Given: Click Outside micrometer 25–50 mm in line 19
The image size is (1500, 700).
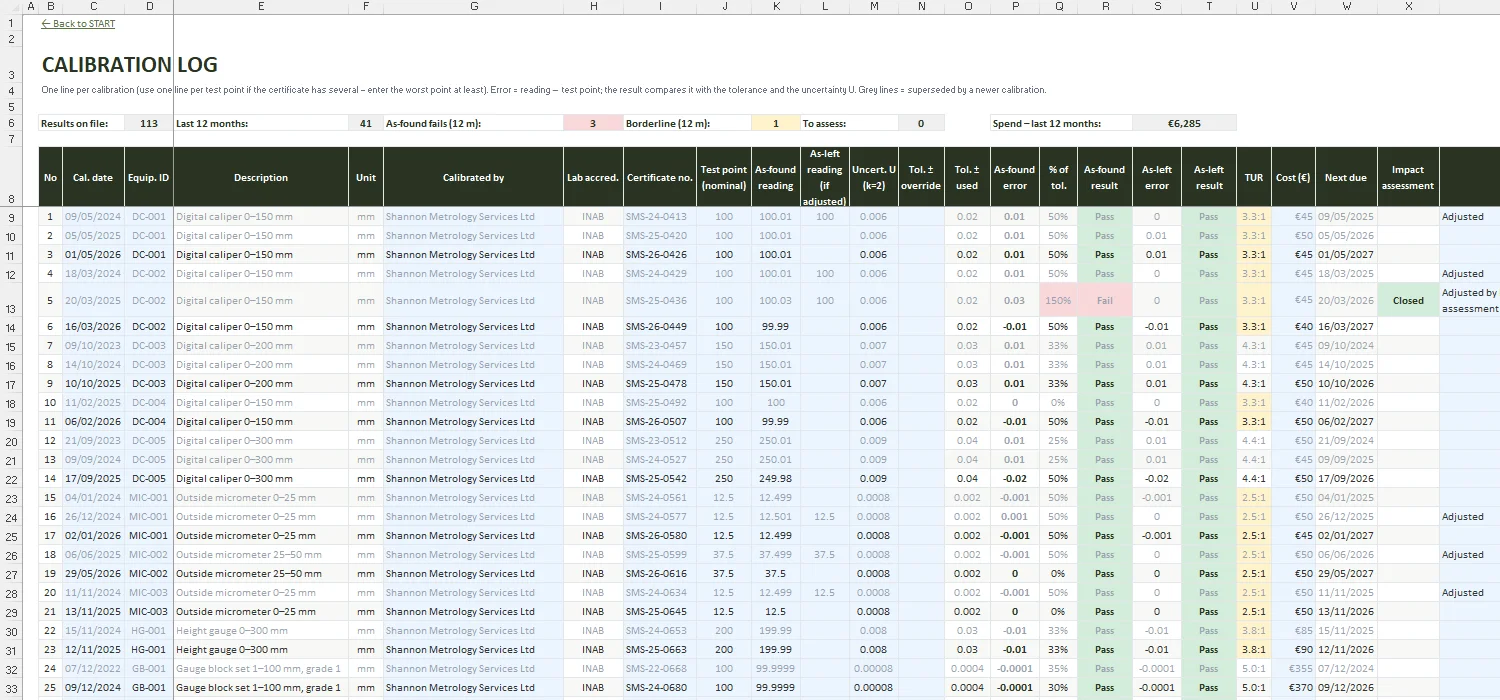Looking at the screenshot, I should (261, 573).
